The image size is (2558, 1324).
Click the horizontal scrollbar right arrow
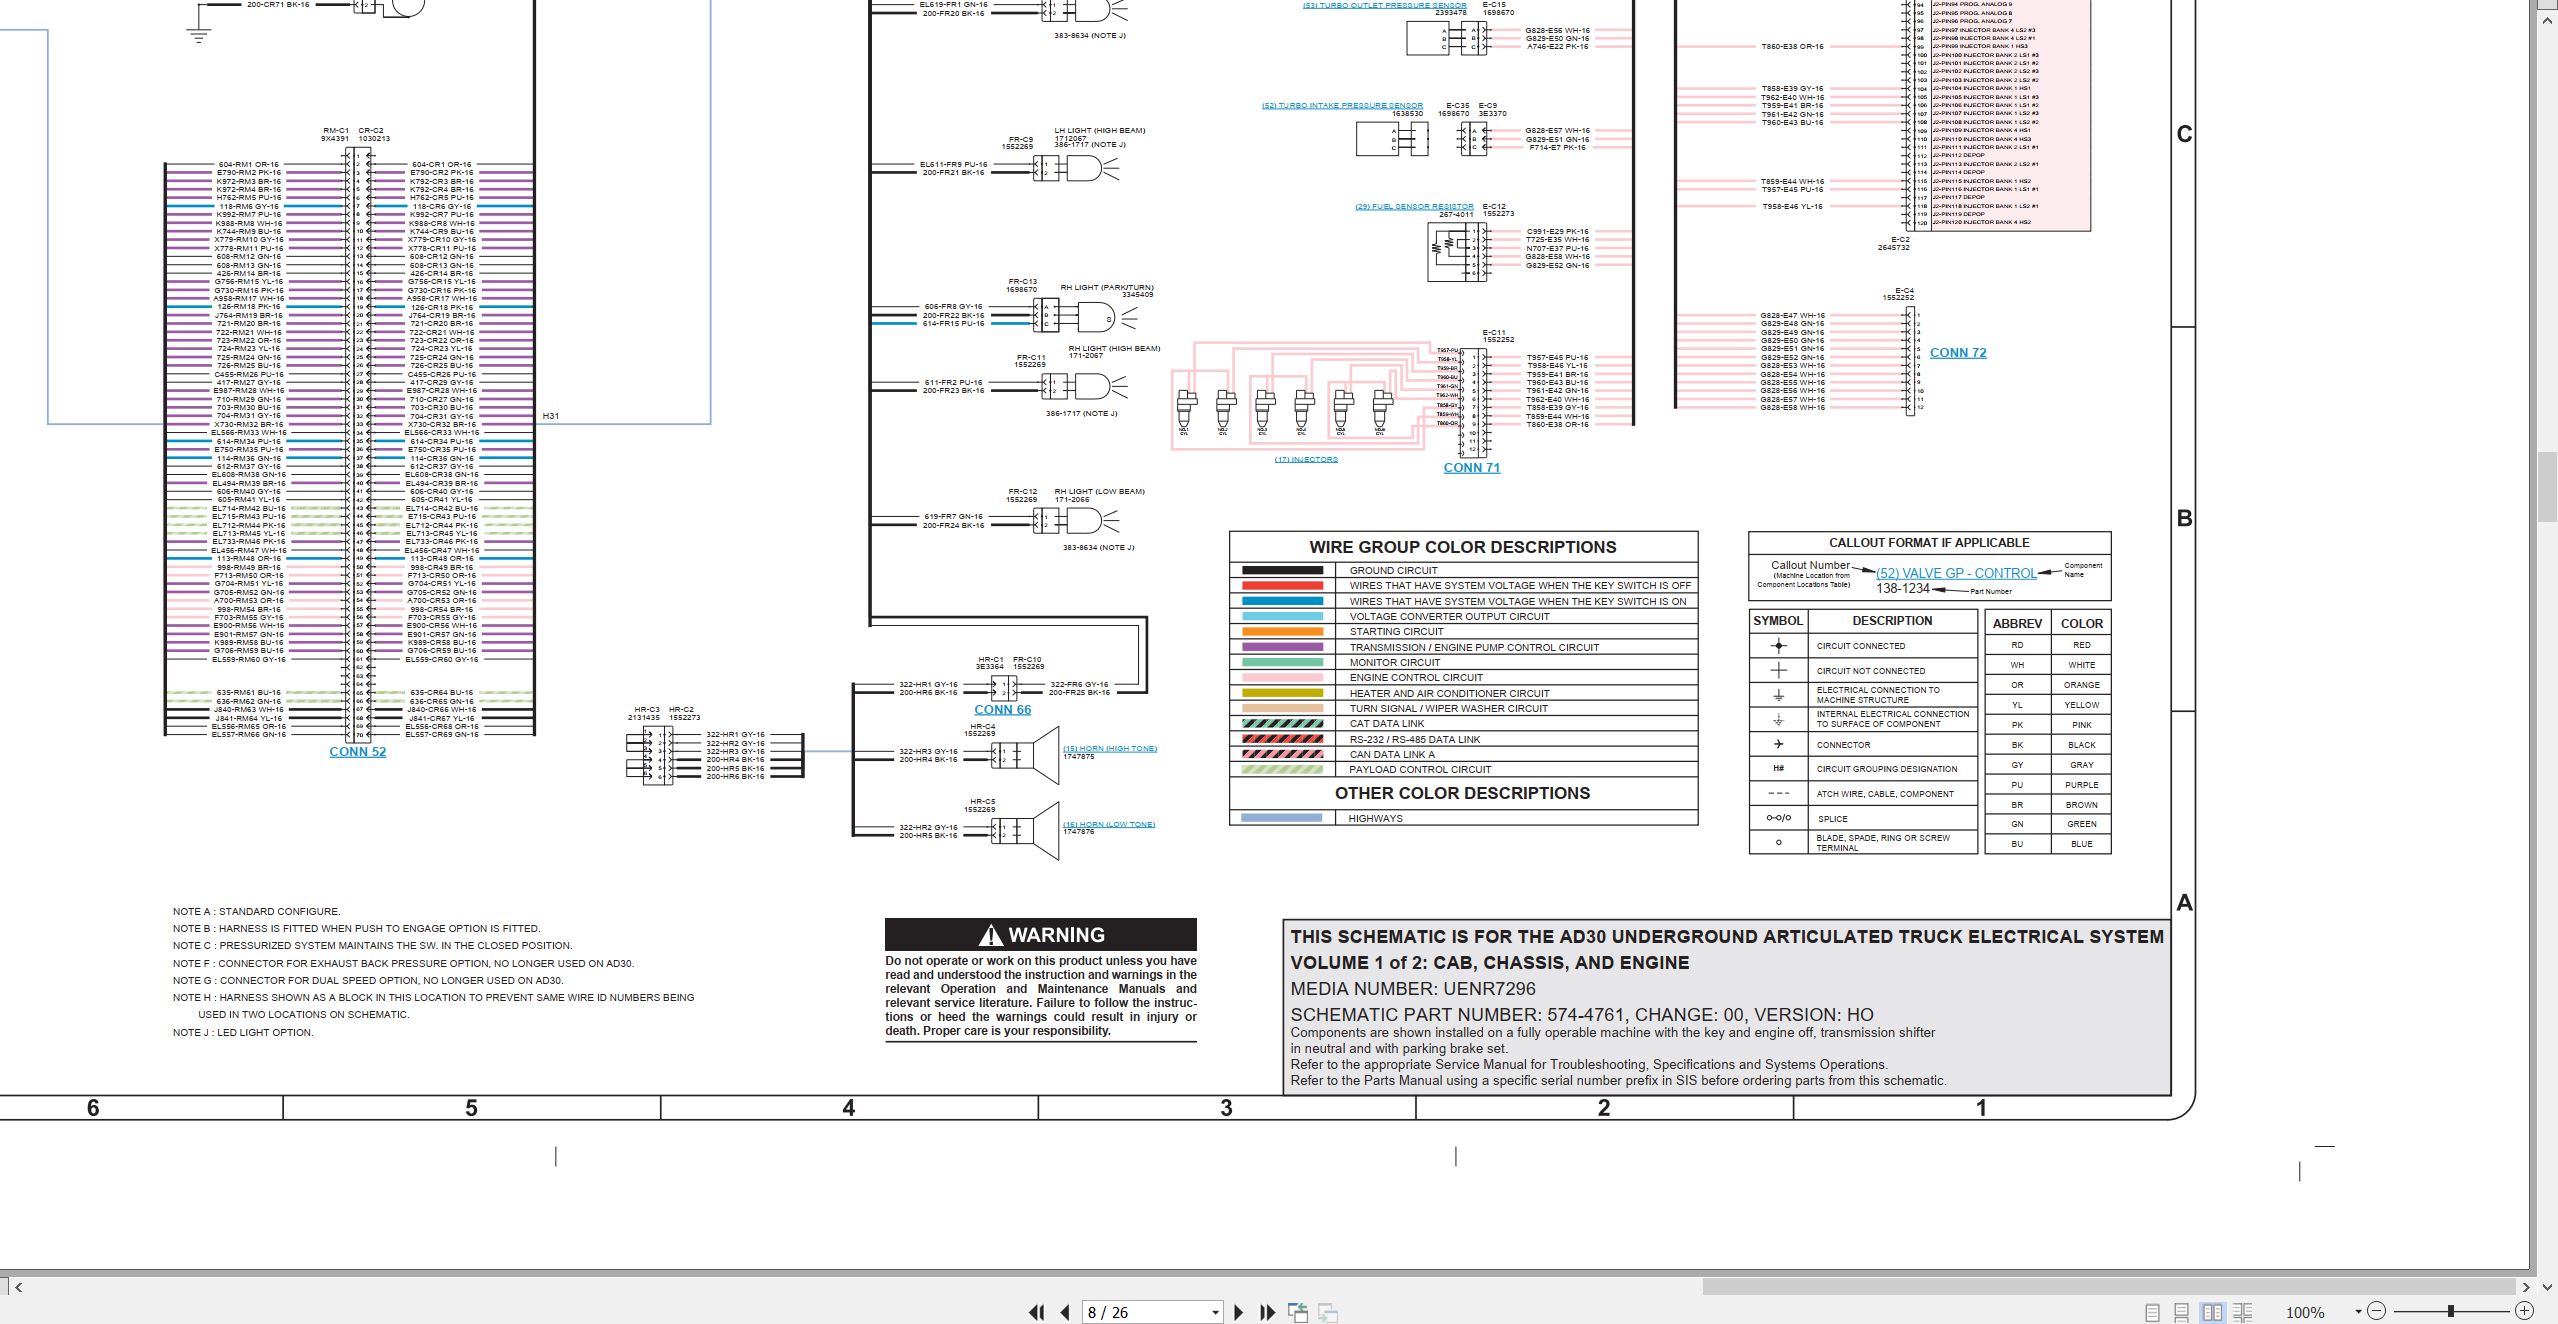[x=2526, y=1287]
